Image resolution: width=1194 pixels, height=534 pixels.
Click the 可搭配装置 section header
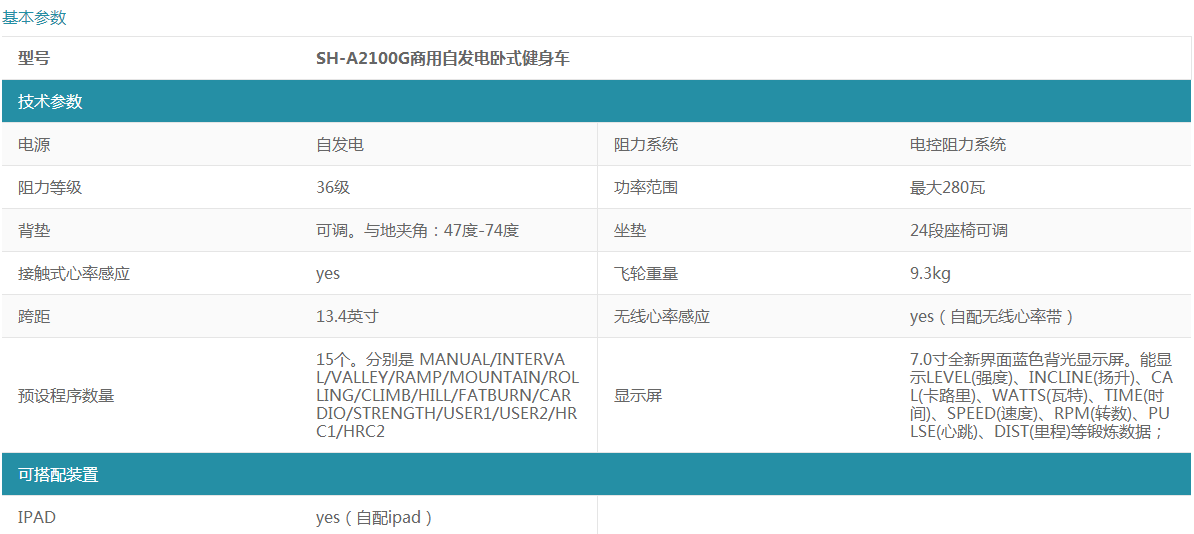click(58, 475)
